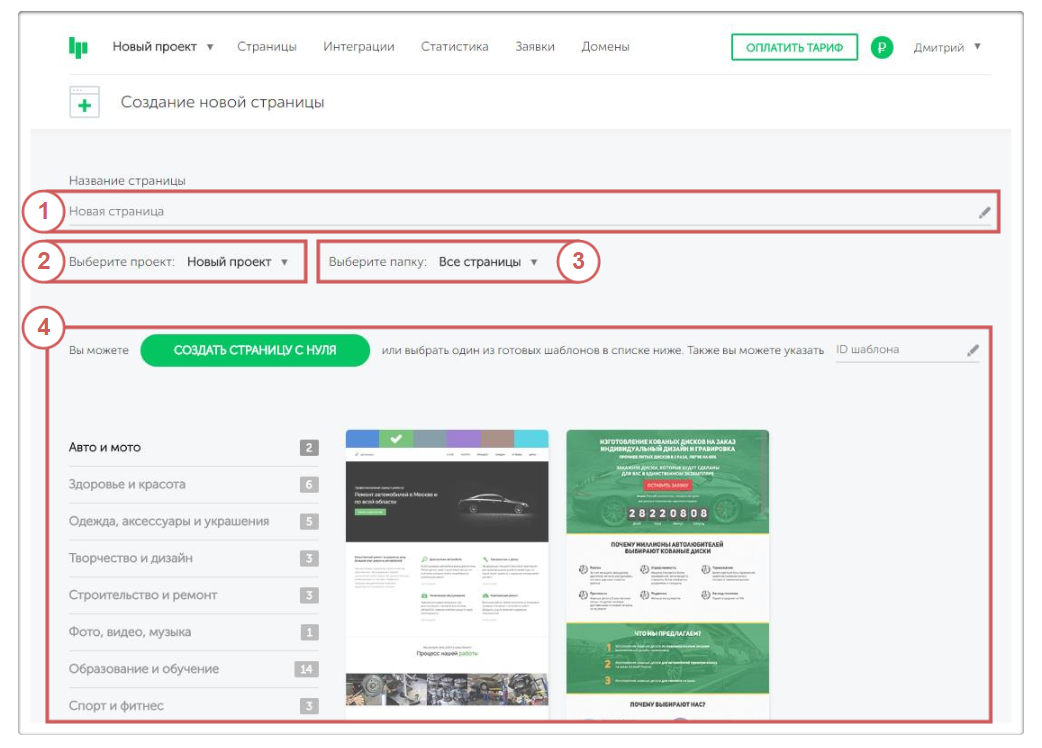The image size is (1042, 748).
Task: Switch to the Статистика section
Action: (x=454, y=47)
